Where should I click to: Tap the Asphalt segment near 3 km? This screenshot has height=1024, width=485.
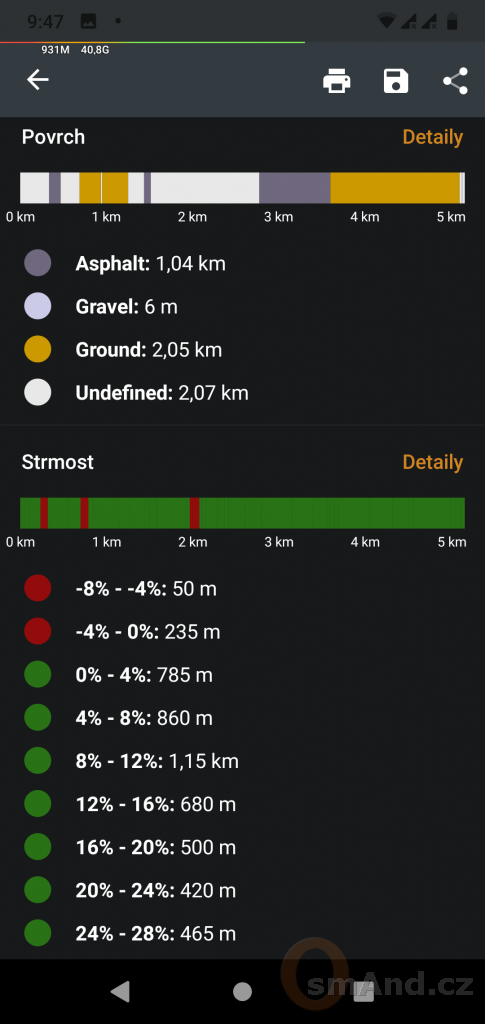294,188
